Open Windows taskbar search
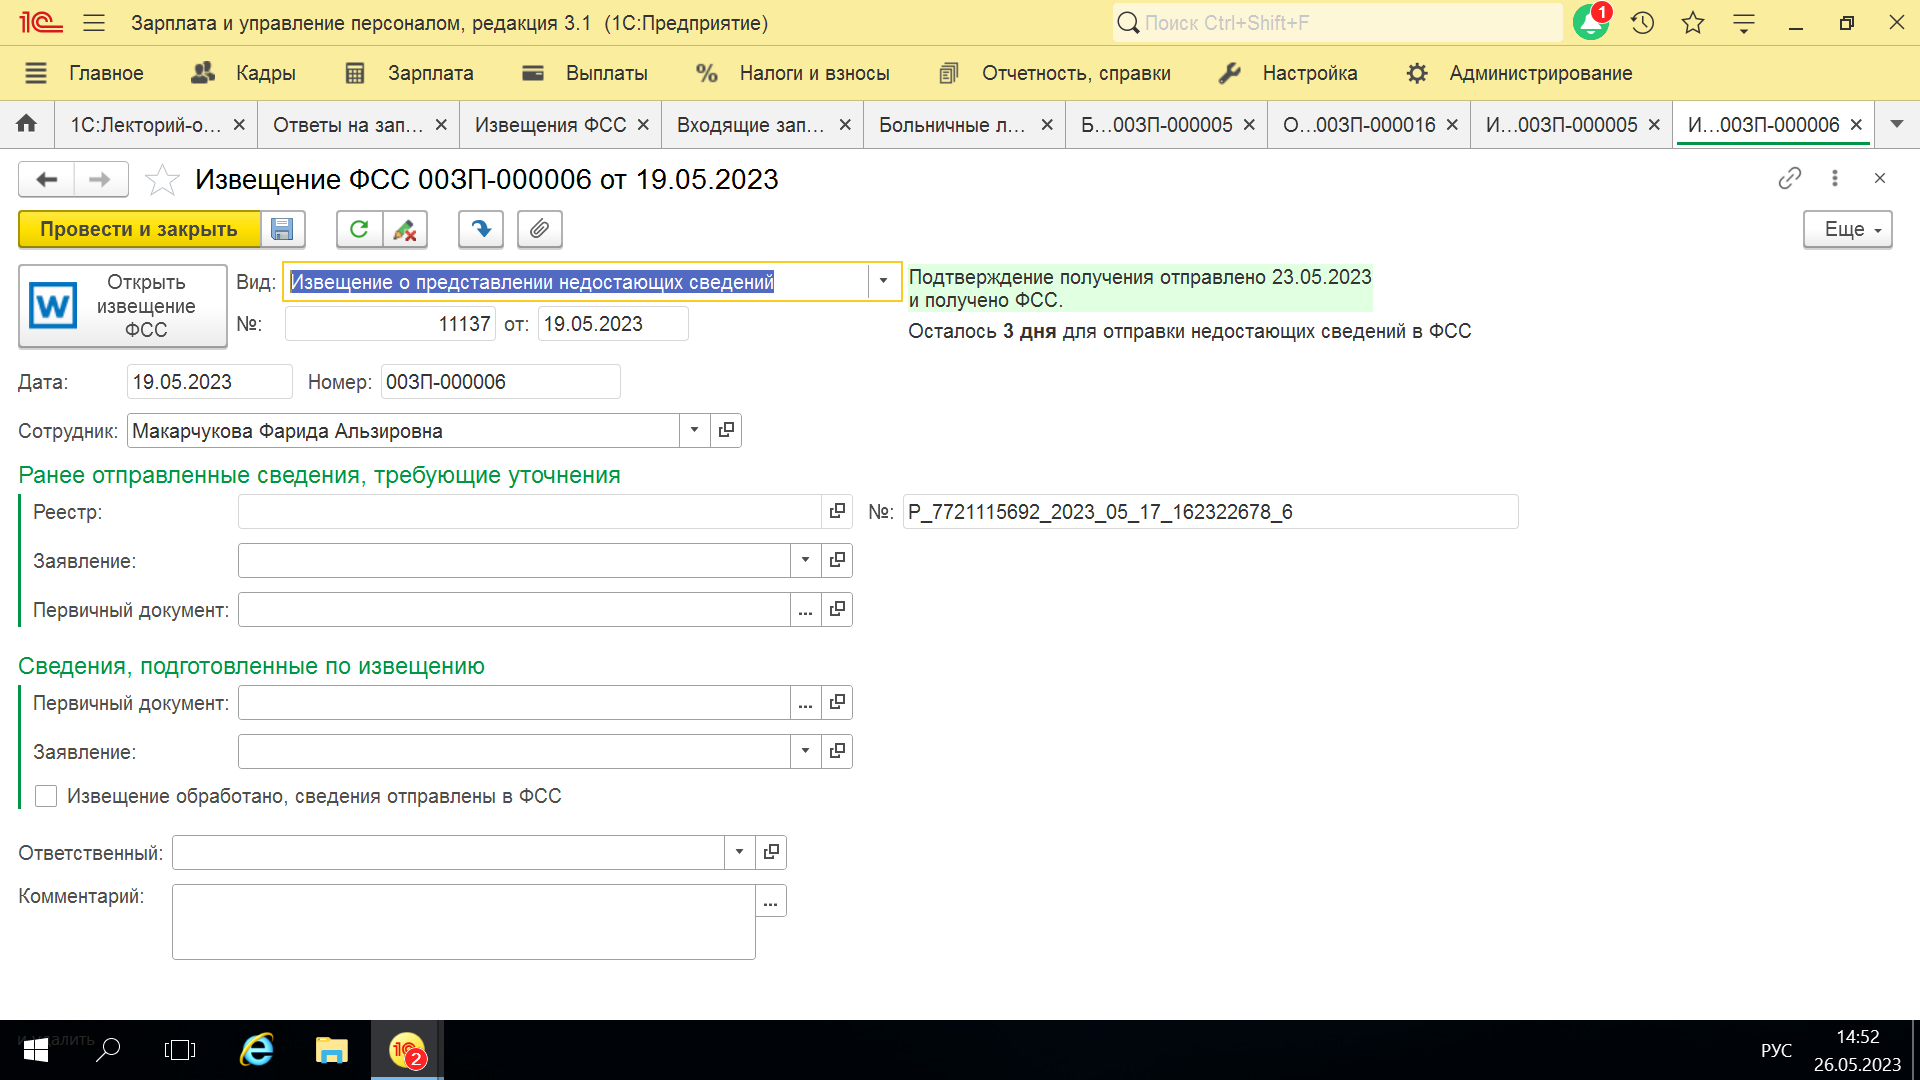The image size is (1920, 1080). click(x=108, y=1050)
